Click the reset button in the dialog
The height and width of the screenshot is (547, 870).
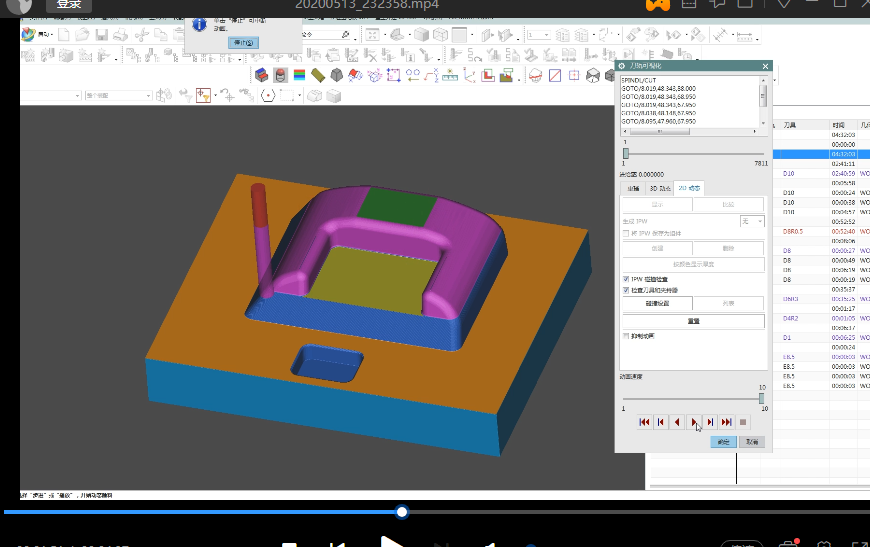[694, 321]
